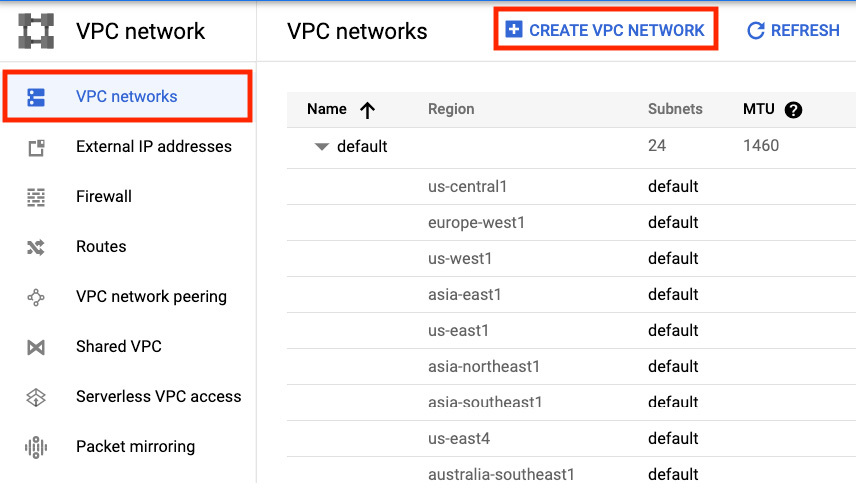Open the default network link
Viewport: 856px width, 488px height.
[x=362, y=146]
